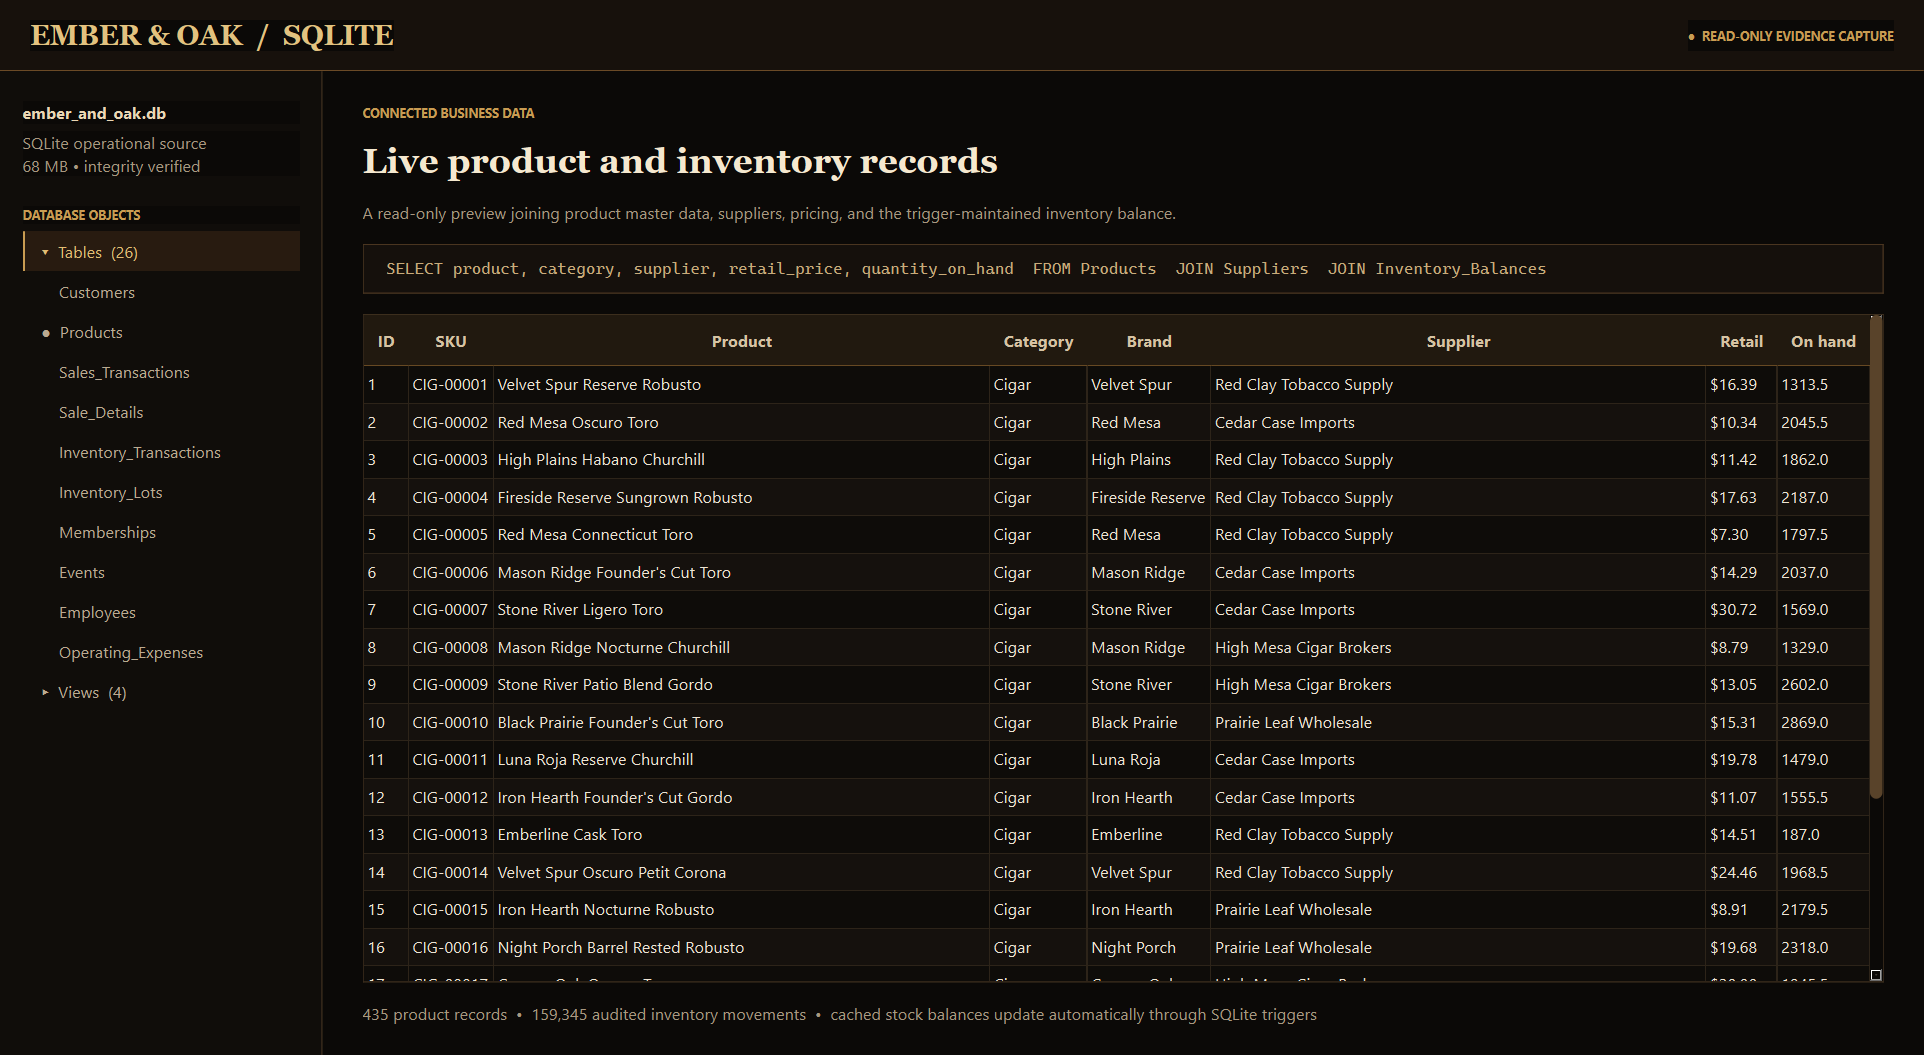This screenshot has width=1924, height=1055.
Task: Click the READ-ONLY EVIDENCE CAPTURE badge
Action: click(1791, 36)
